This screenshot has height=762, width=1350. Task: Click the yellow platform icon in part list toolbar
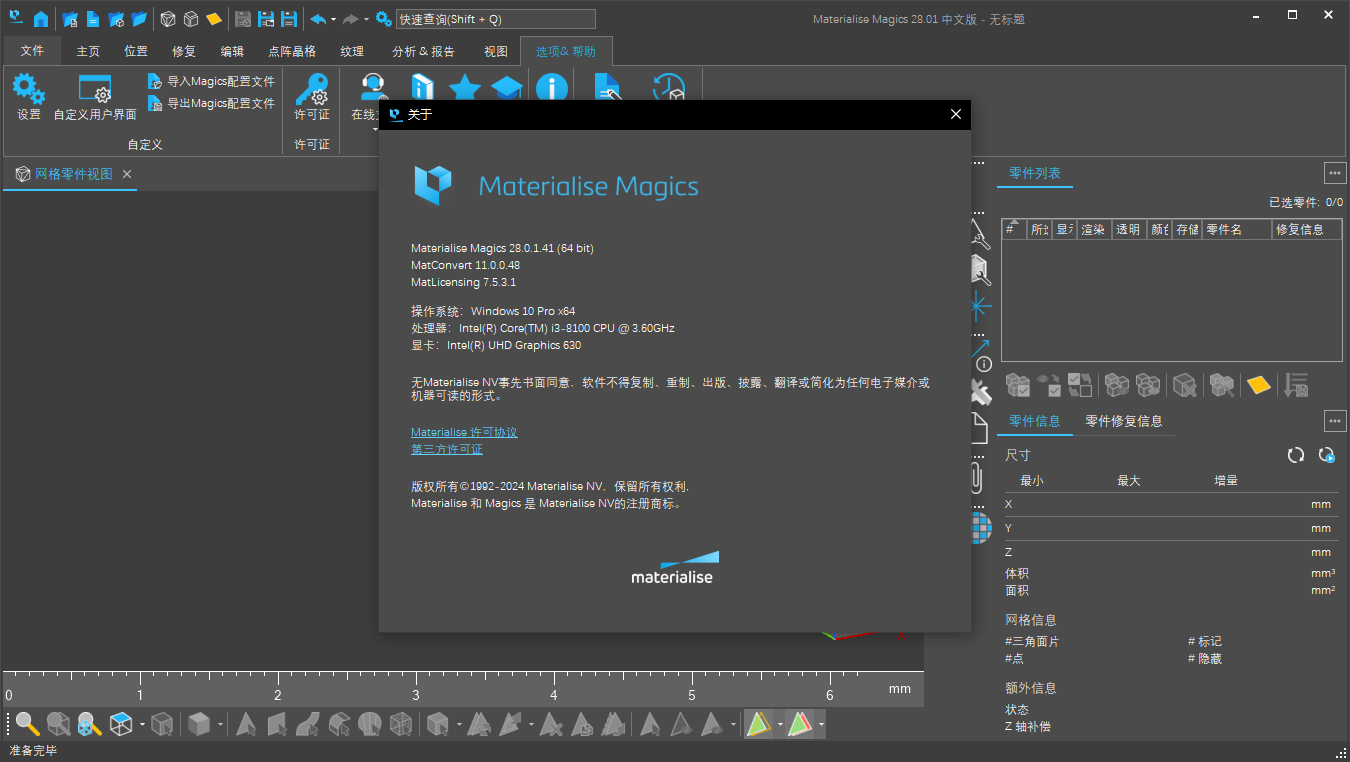[1259, 384]
